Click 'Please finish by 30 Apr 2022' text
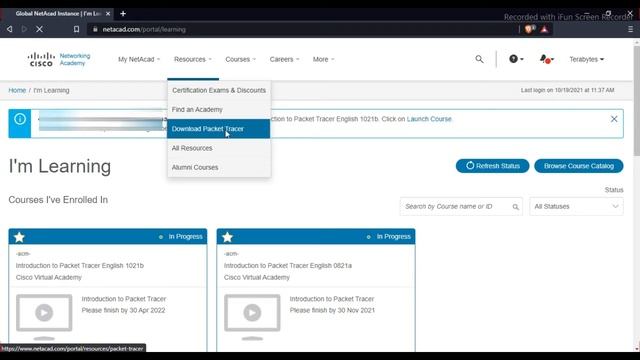 [123, 310]
